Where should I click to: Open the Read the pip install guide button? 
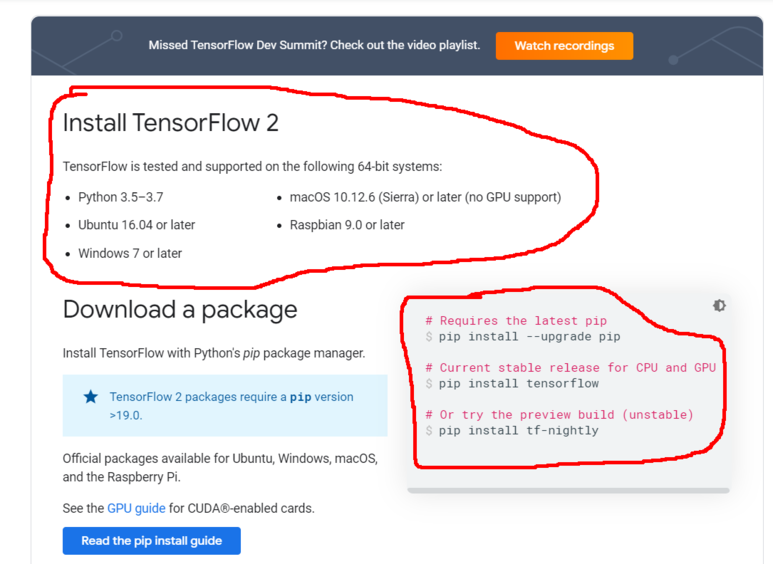pos(151,541)
